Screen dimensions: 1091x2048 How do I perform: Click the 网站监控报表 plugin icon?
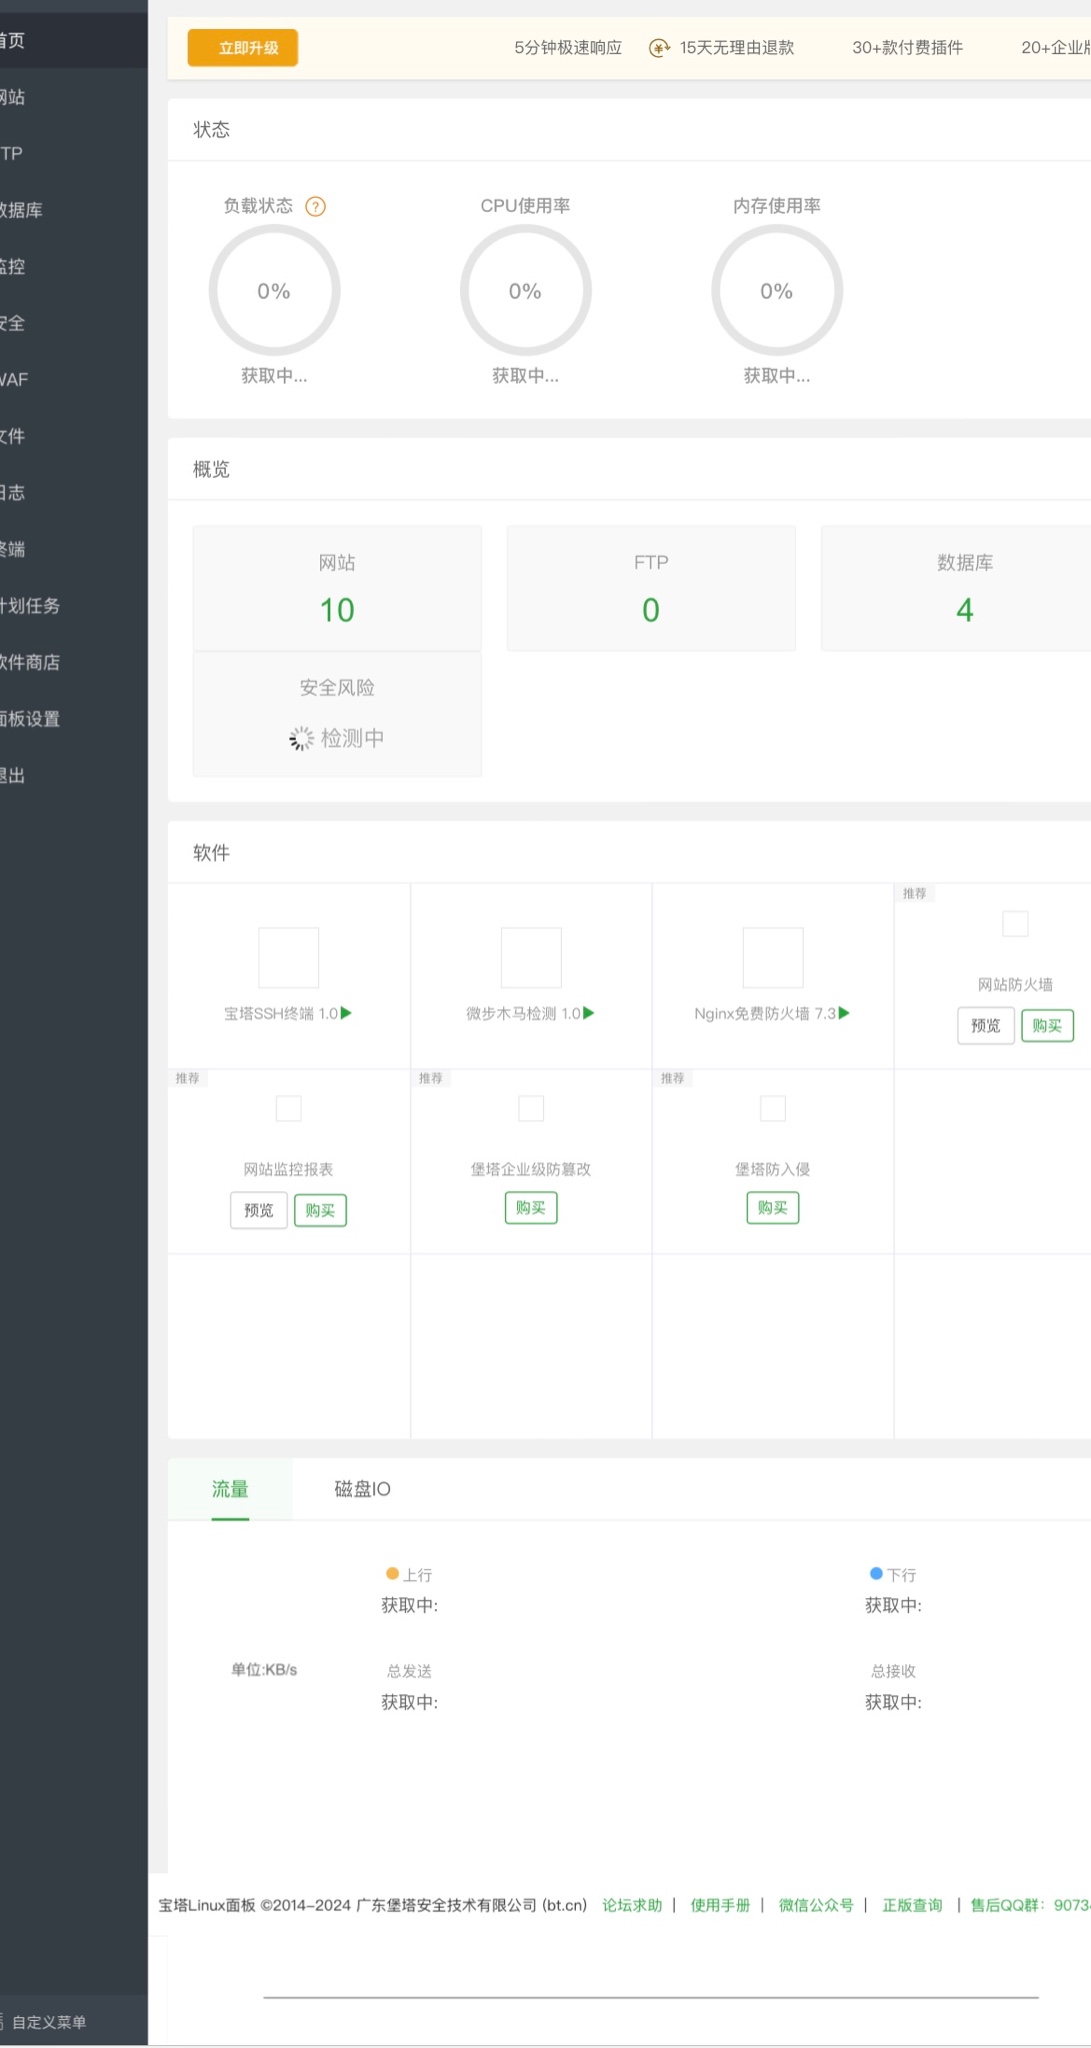[288, 1108]
